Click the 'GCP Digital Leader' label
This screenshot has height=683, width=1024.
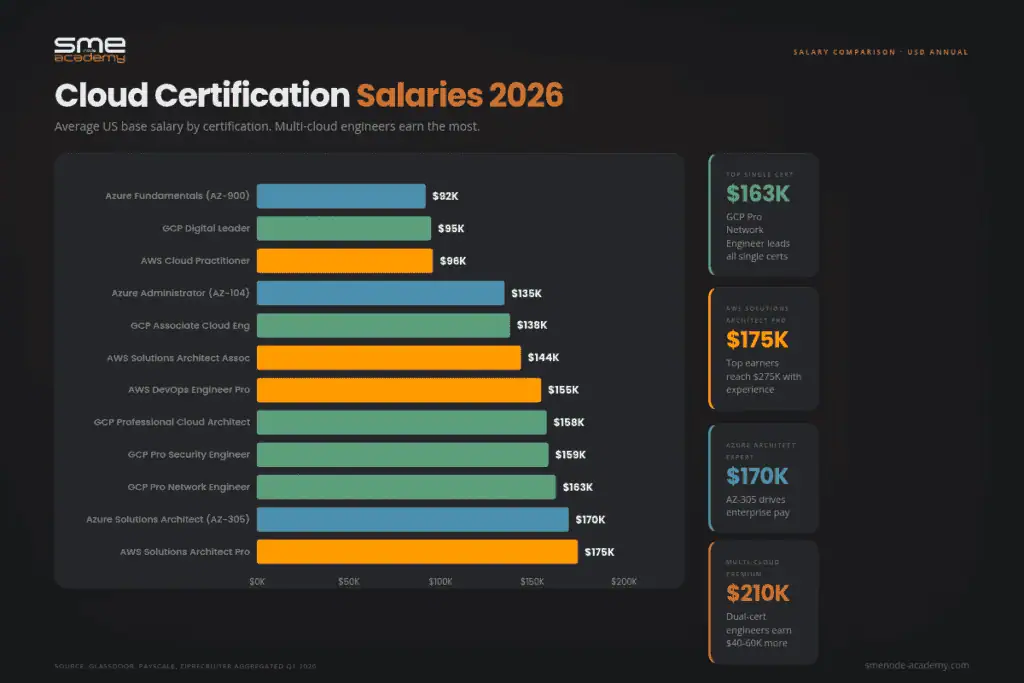pyautogui.click(x=206, y=229)
